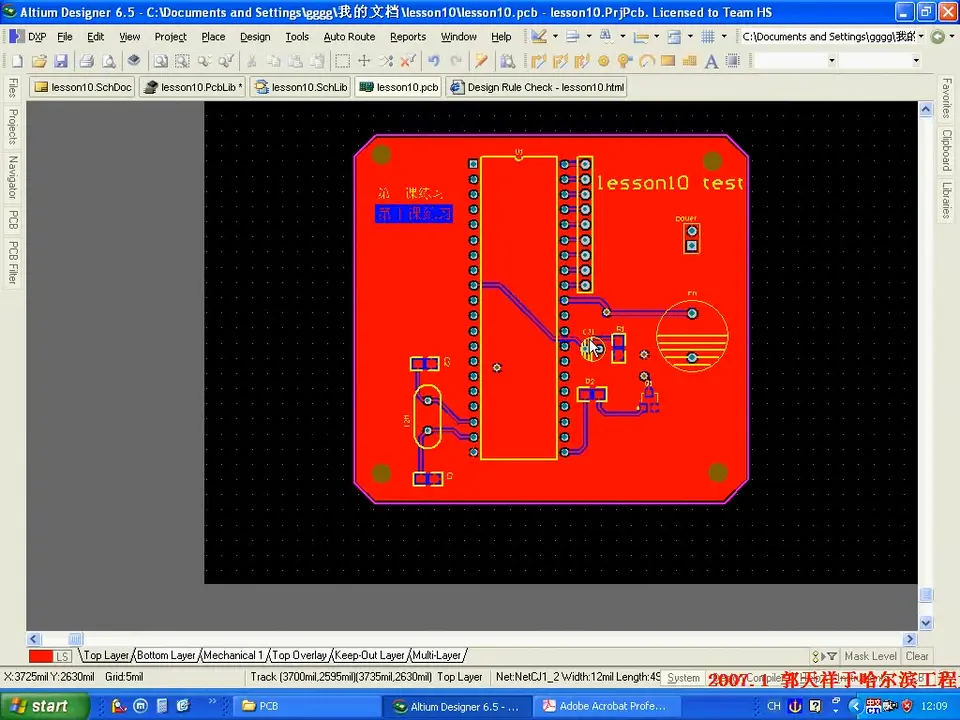Select the Keep-Out Layer tab
This screenshot has height=720, width=960.
369,655
